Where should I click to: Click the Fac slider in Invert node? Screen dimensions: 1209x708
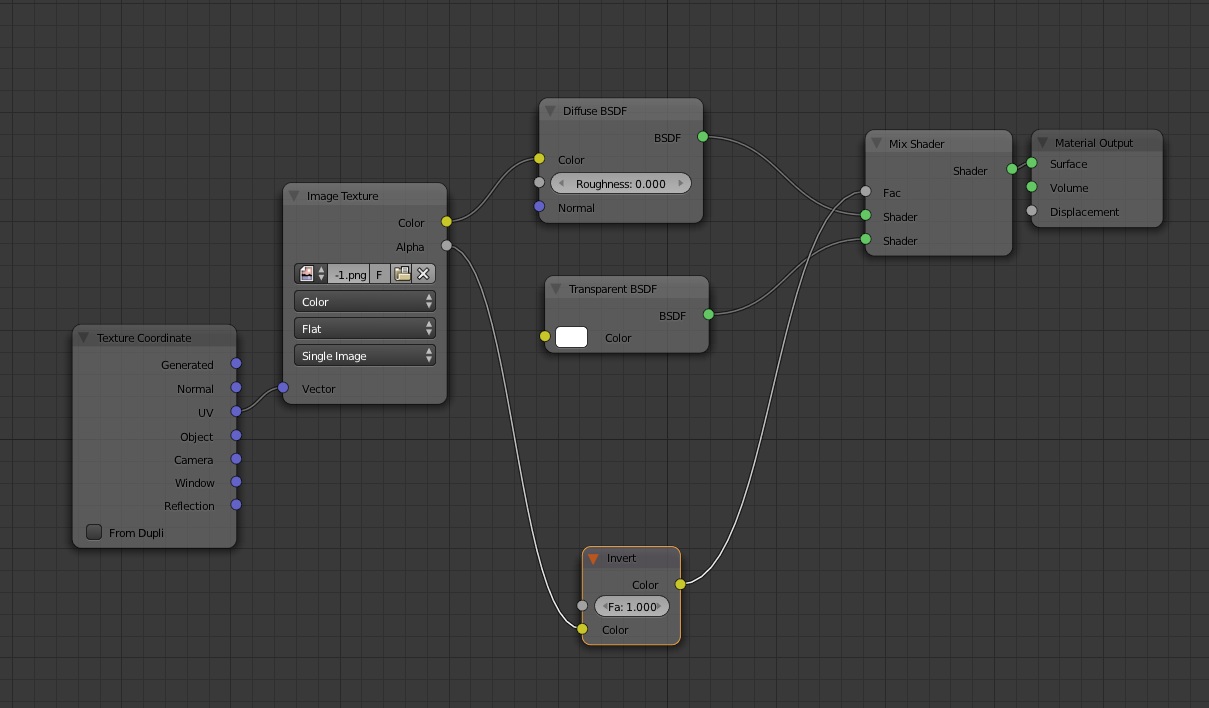click(632, 606)
